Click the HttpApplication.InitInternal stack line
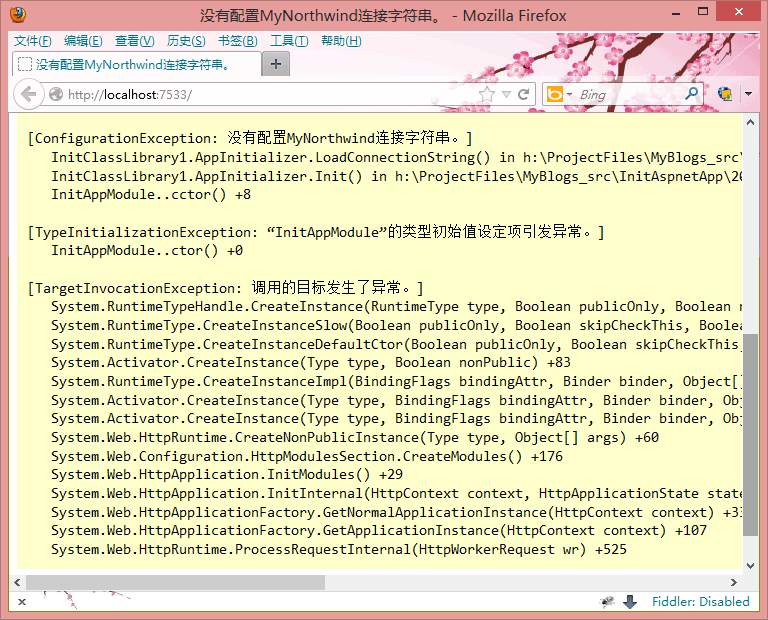The height and width of the screenshot is (620, 768). click(x=397, y=493)
